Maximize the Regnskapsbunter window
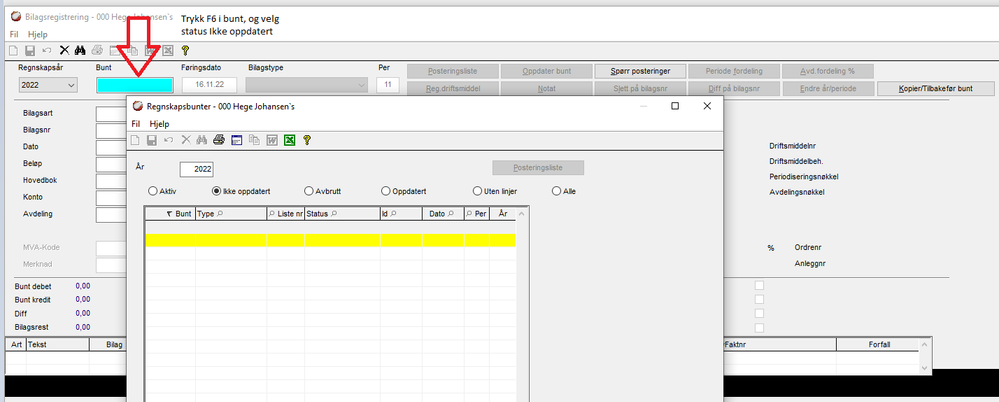The height and width of the screenshot is (402, 999). tap(675, 106)
